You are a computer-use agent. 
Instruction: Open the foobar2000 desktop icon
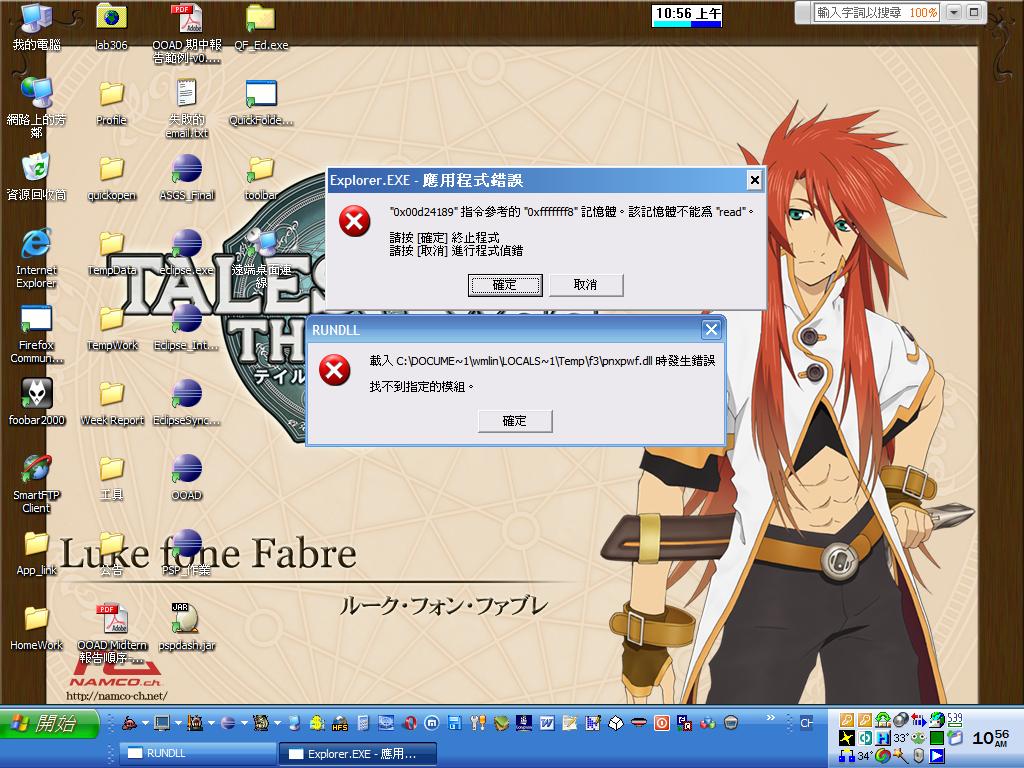[36, 394]
